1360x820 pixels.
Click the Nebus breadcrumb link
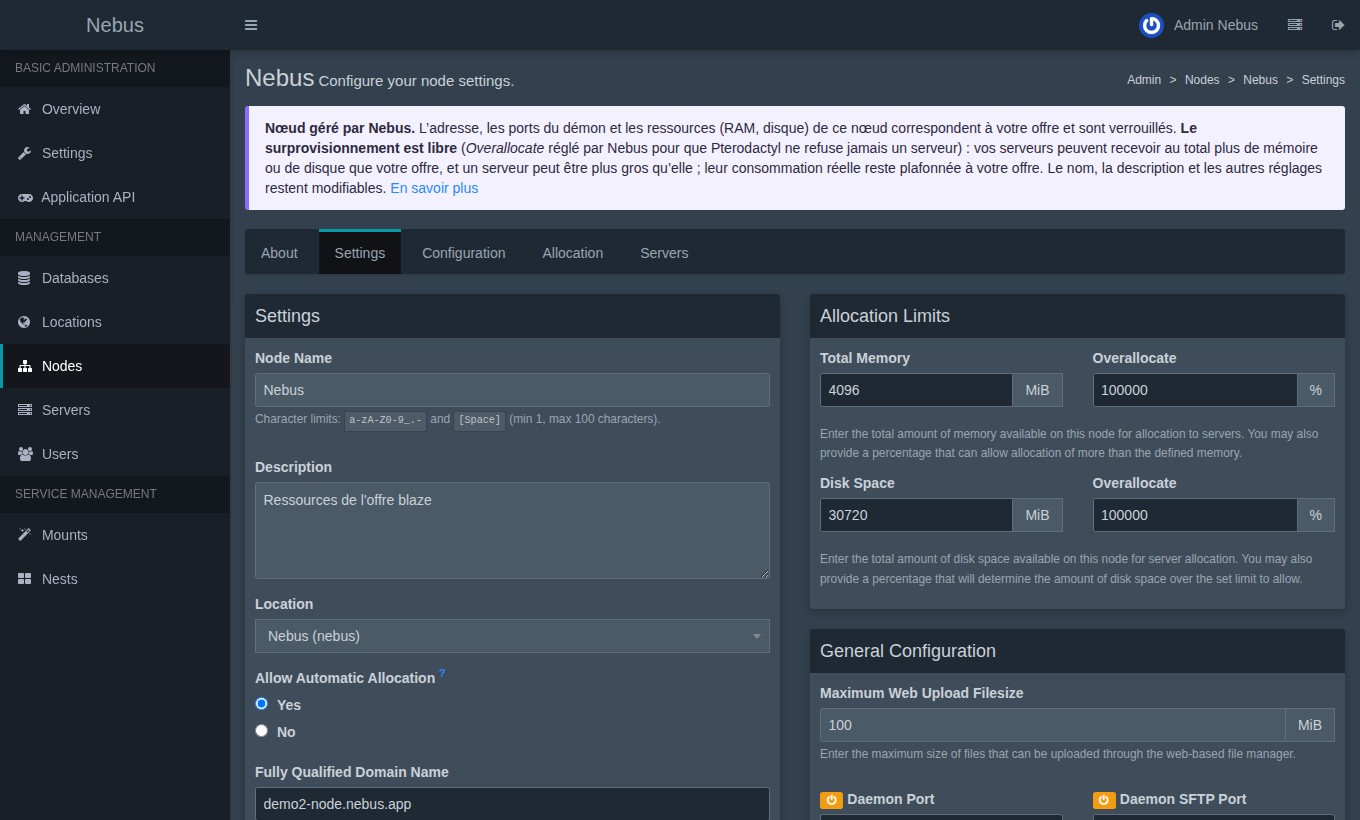[x=1260, y=80]
